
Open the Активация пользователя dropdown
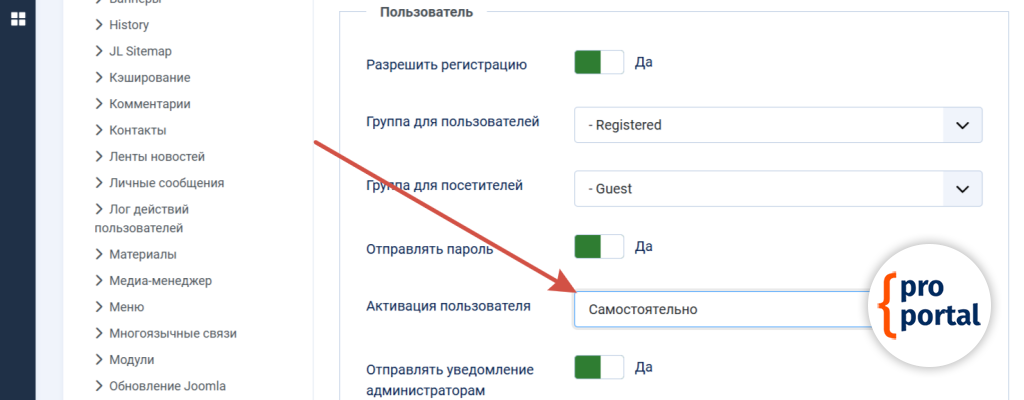click(x=720, y=309)
